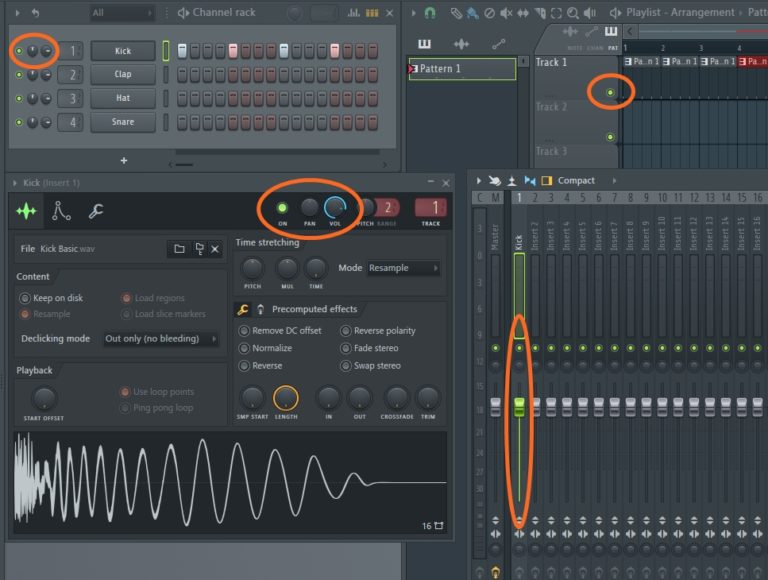Click the Clap channel button
The height and width of the screenshot is (580, 768).
coord(123,74)
